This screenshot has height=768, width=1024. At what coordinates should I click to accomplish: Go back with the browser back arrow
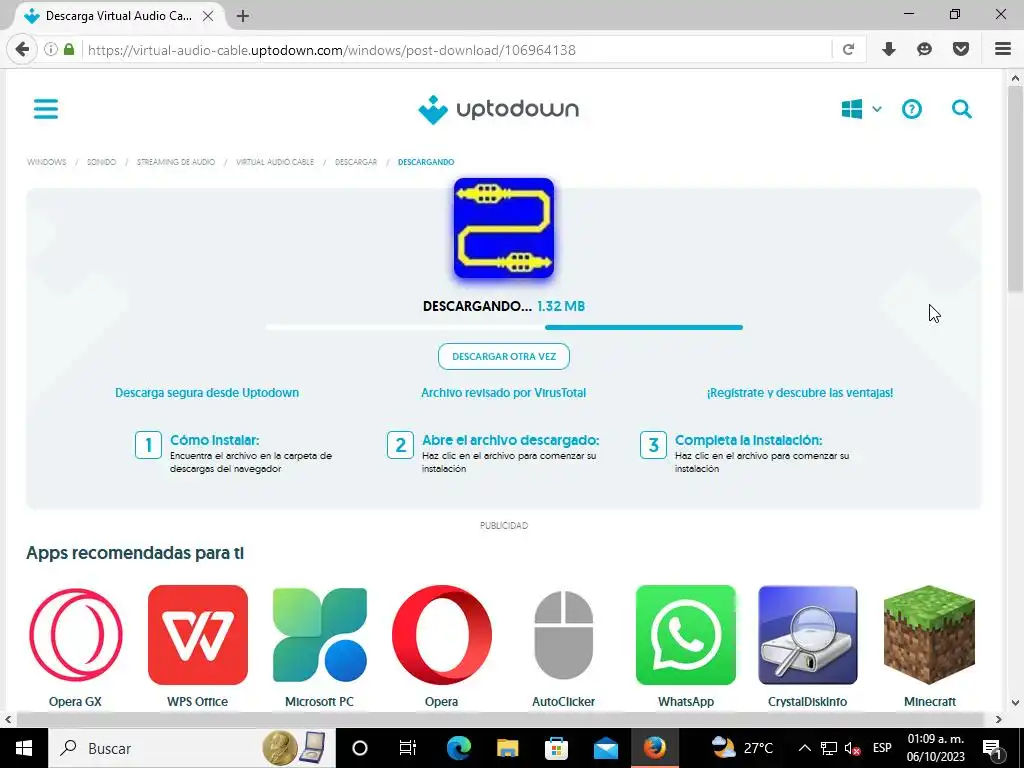(x=22, y=50)
